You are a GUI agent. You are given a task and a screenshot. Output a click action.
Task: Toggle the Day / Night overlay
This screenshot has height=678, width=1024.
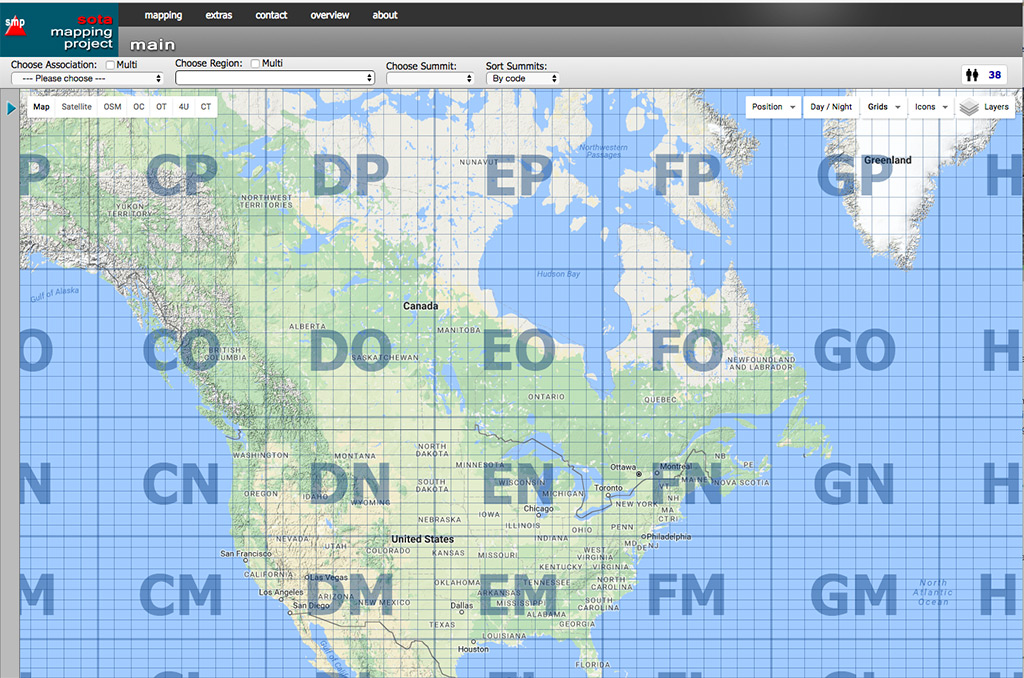pyautogui.click(x=831, y=107)
